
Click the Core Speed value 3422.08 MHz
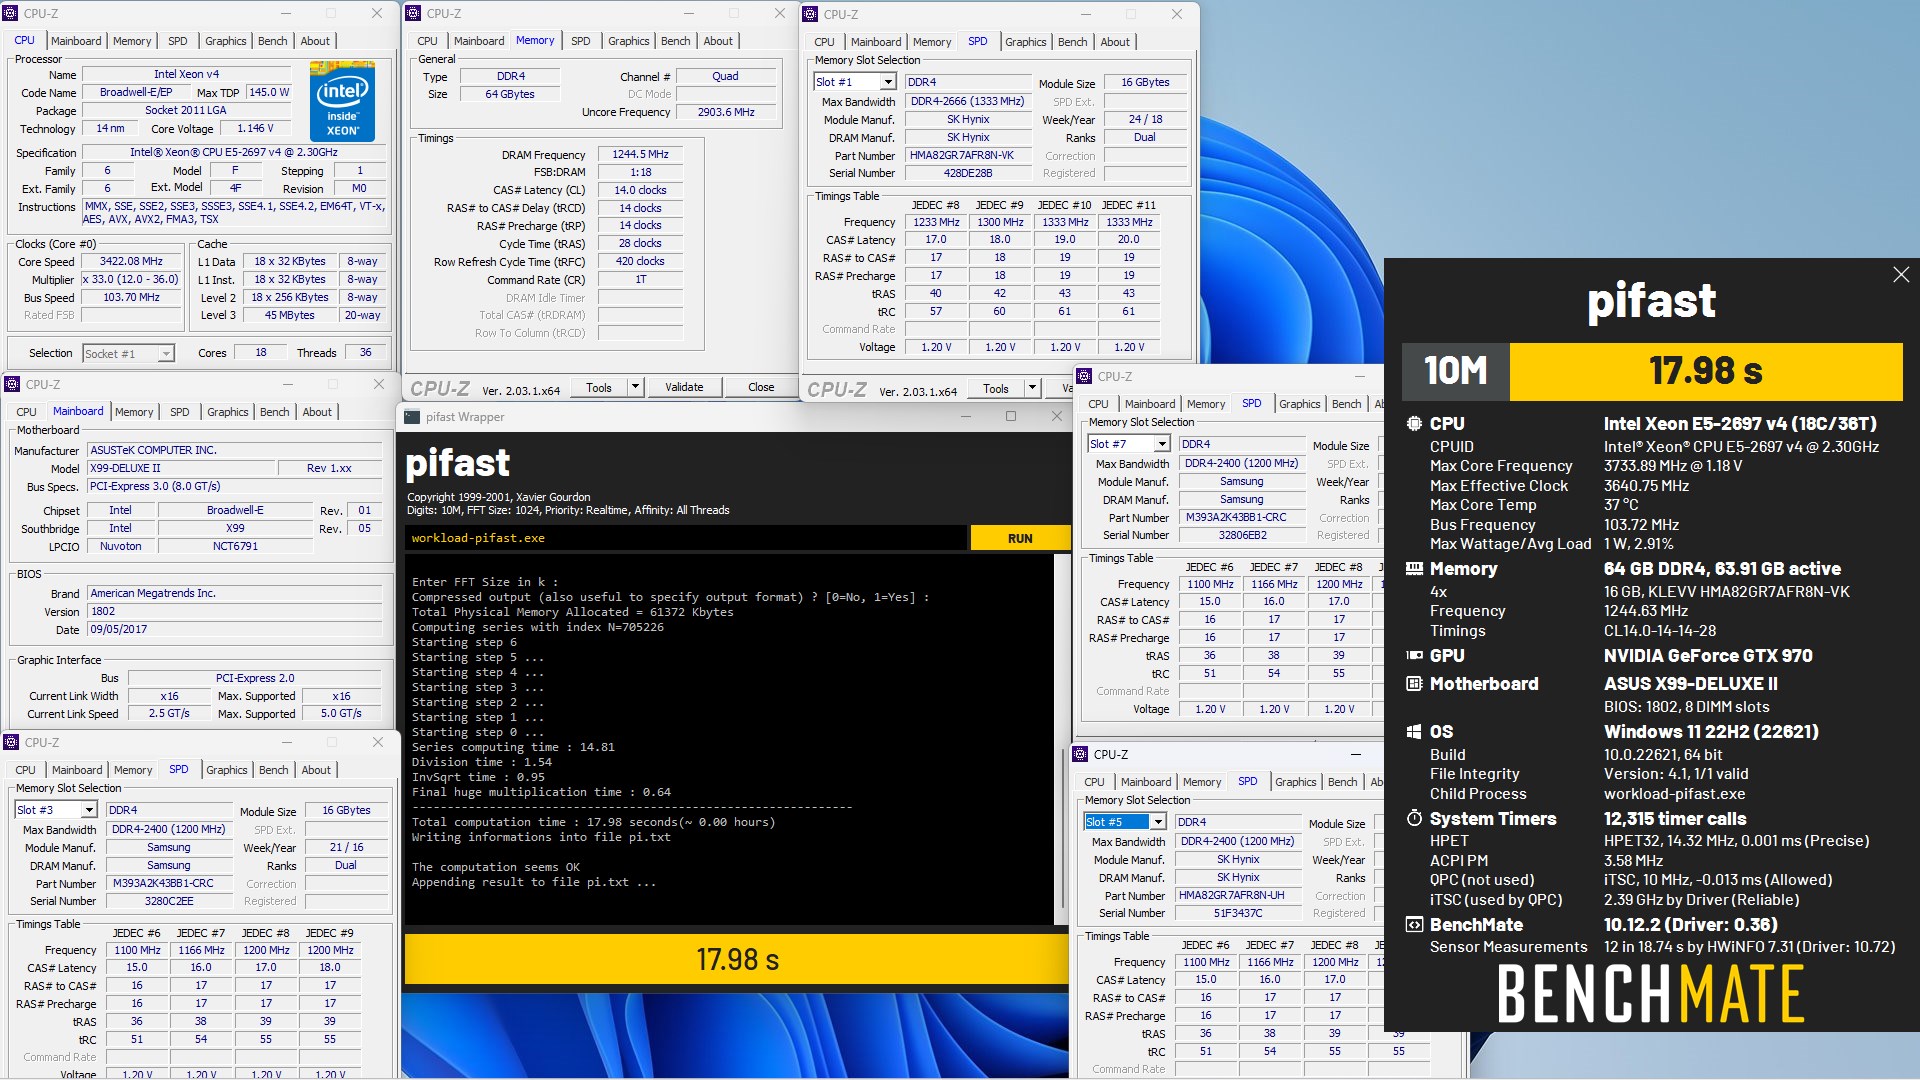coord(132,261)
